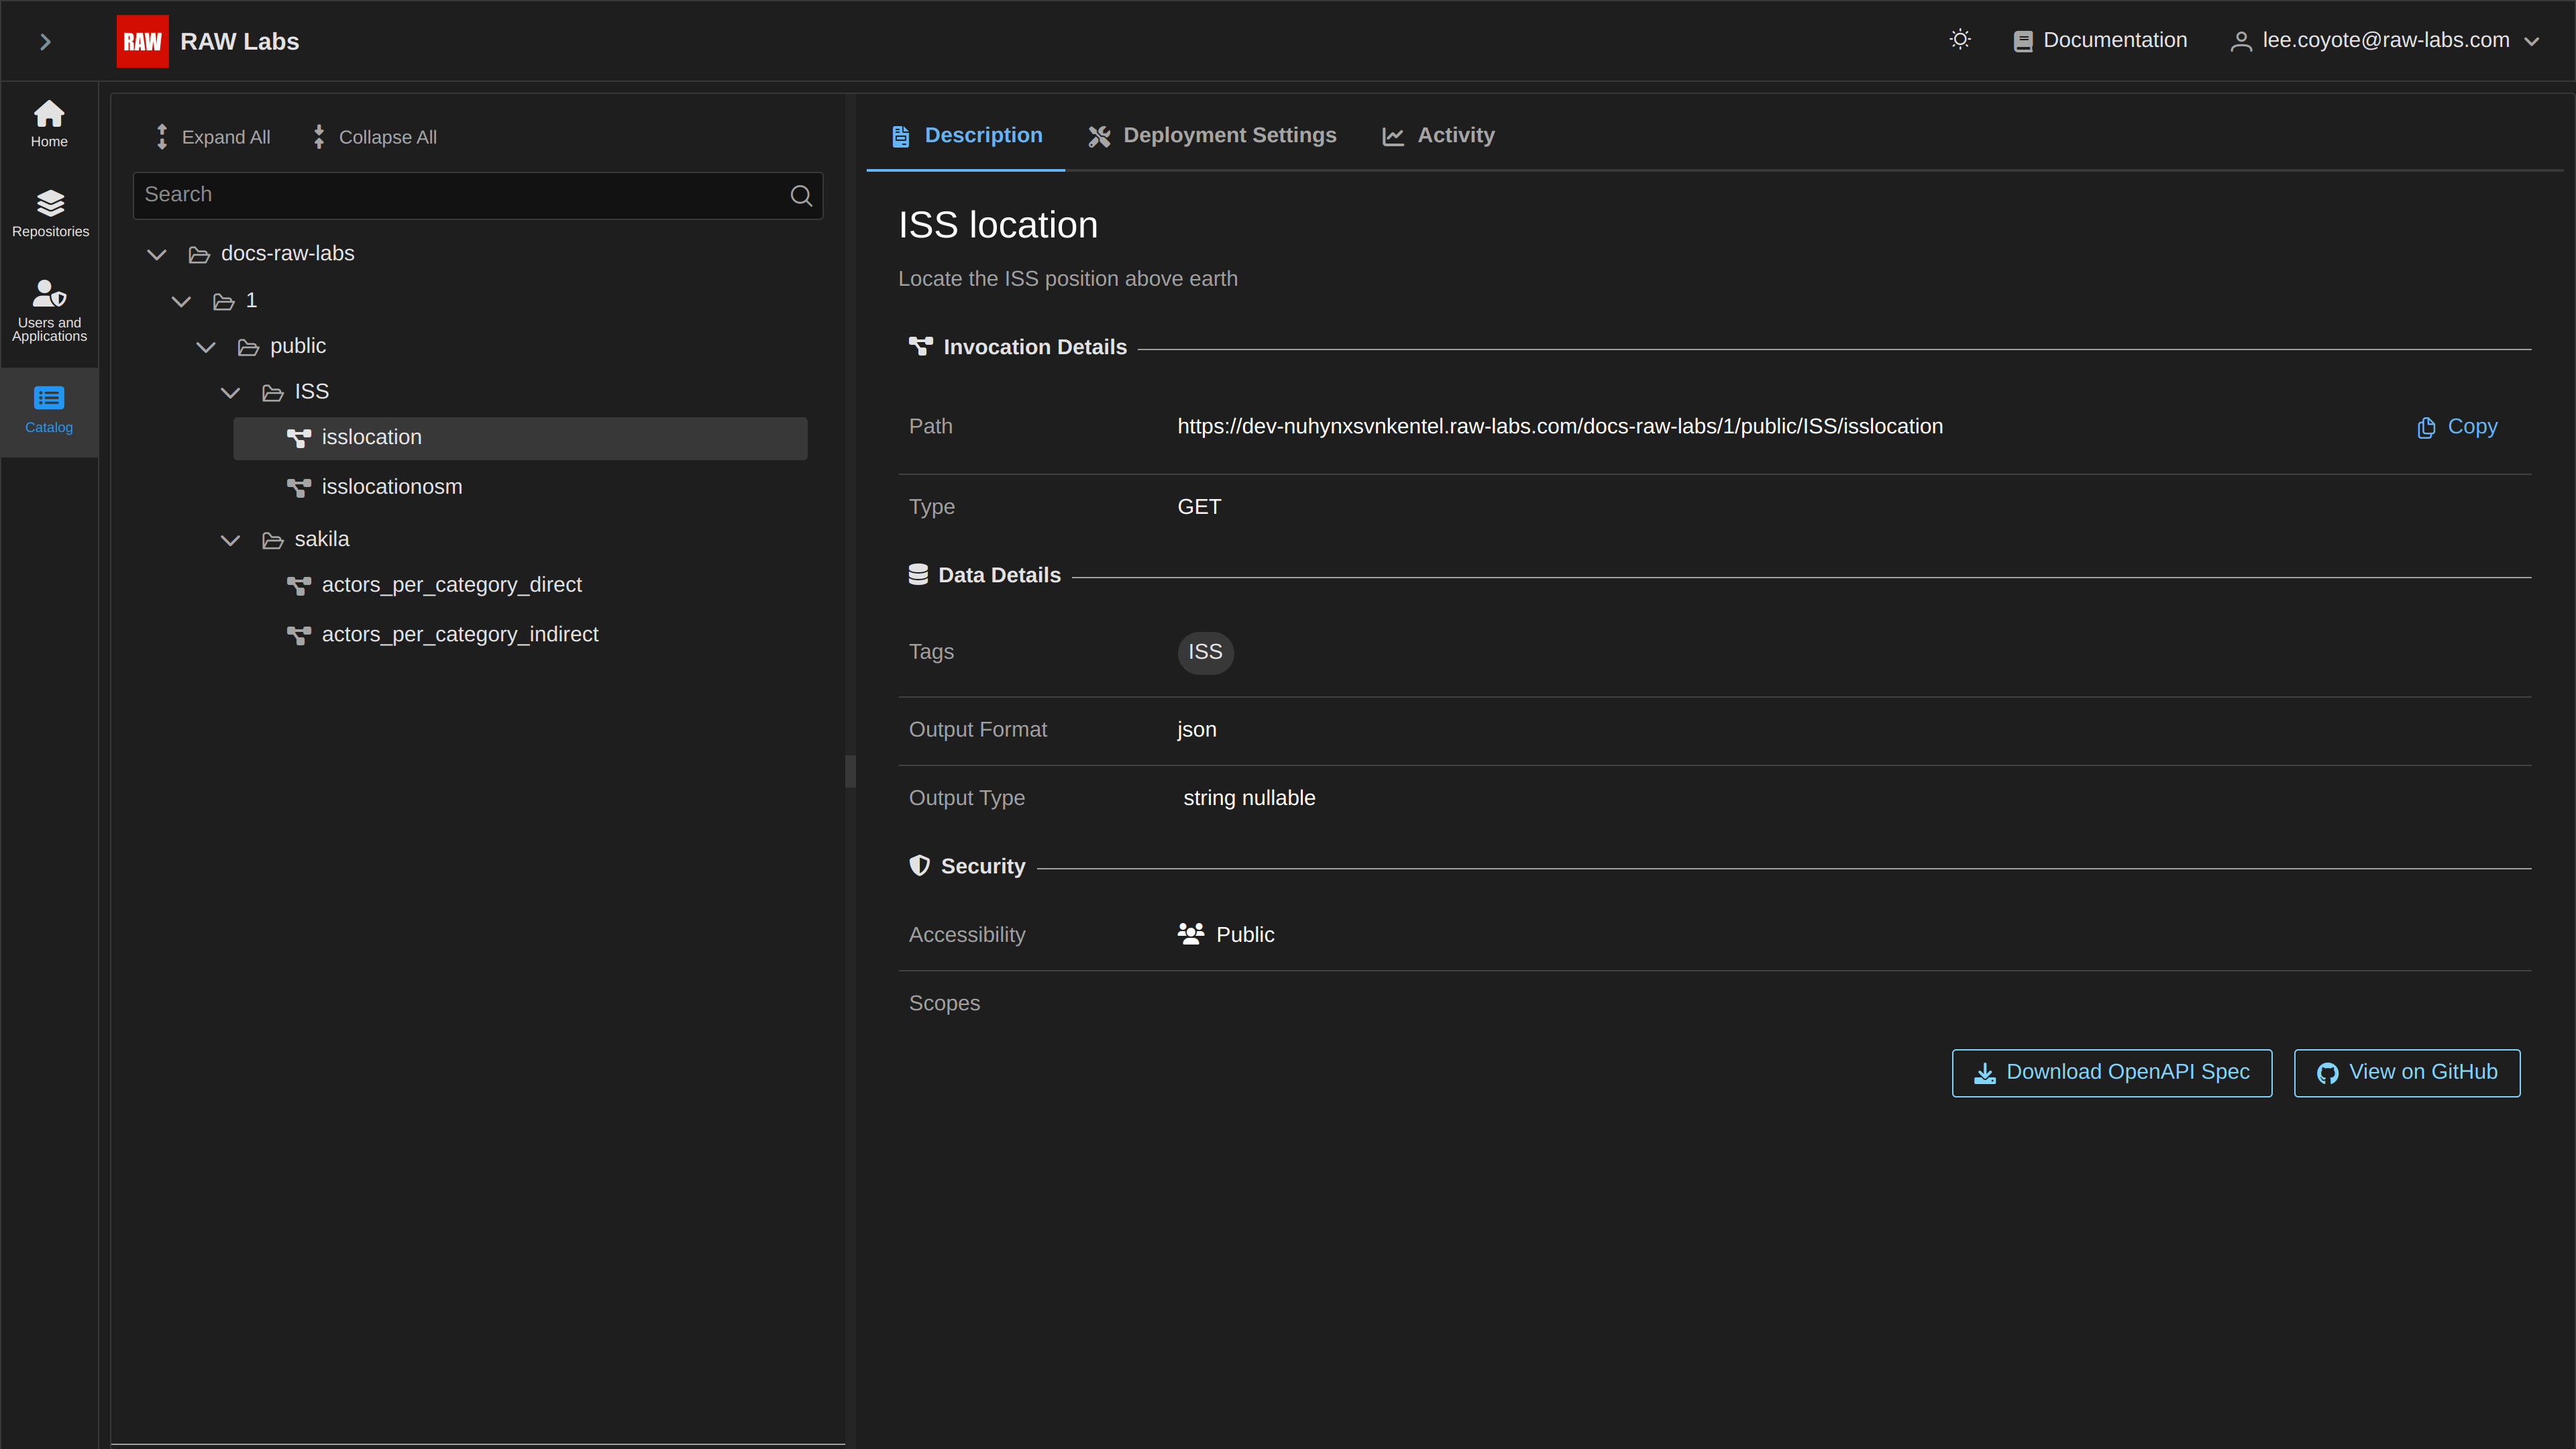Viewport: 2576px width, 1449px height.
Task: Collapse the public folder chevron
Action: click(206, 347)
